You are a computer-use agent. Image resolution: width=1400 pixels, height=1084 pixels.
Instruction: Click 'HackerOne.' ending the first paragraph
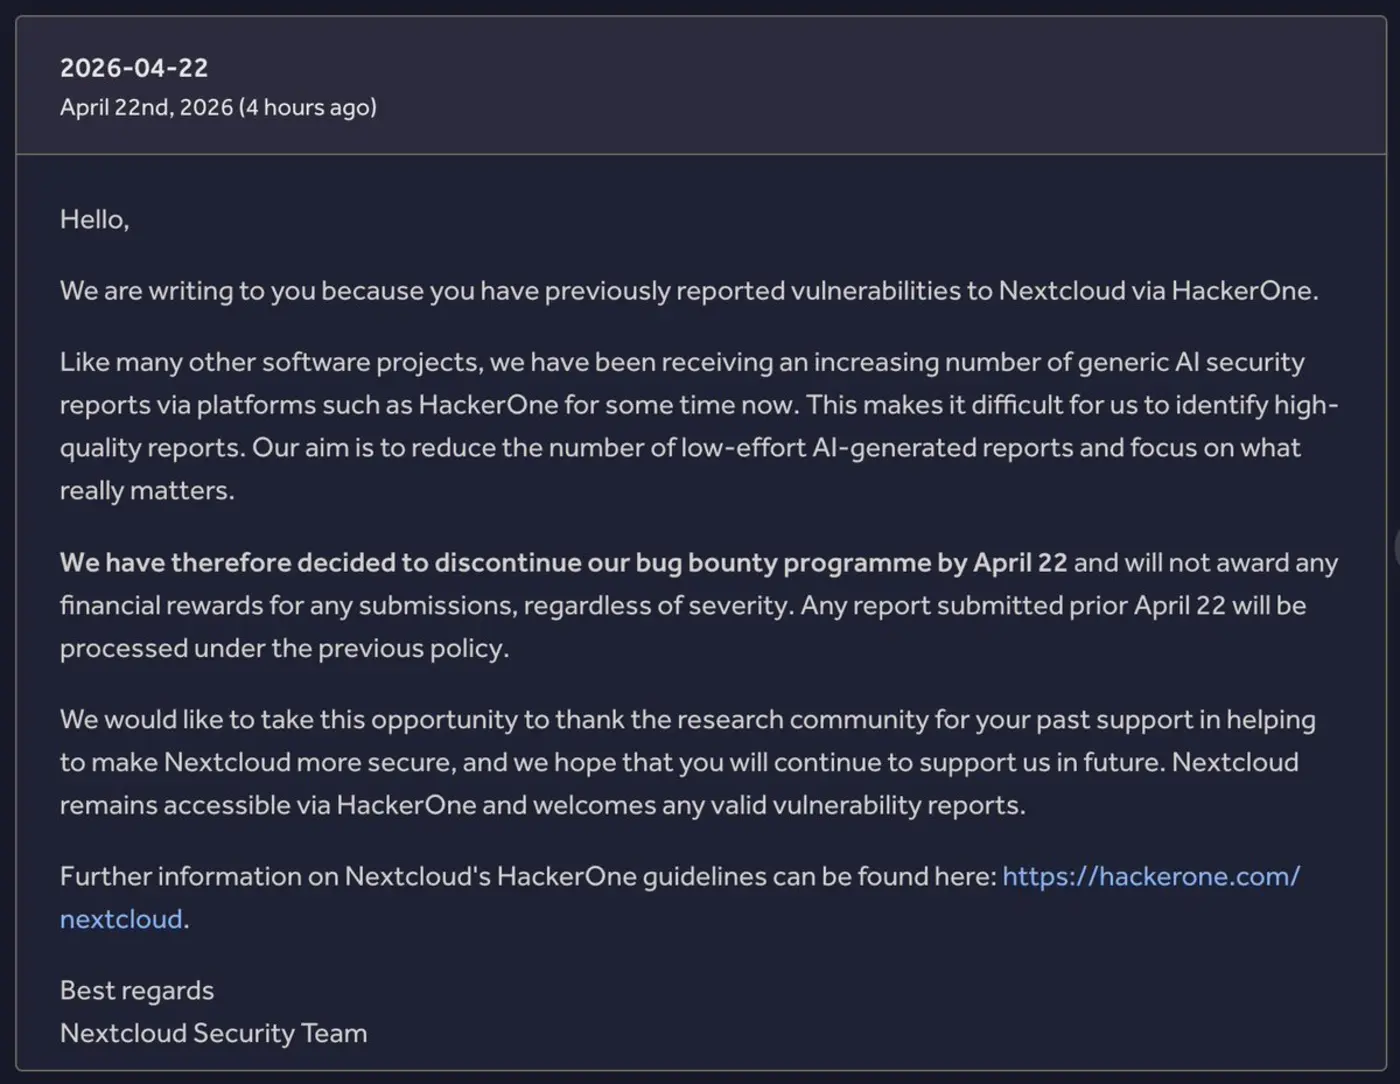pos(1244,291)
